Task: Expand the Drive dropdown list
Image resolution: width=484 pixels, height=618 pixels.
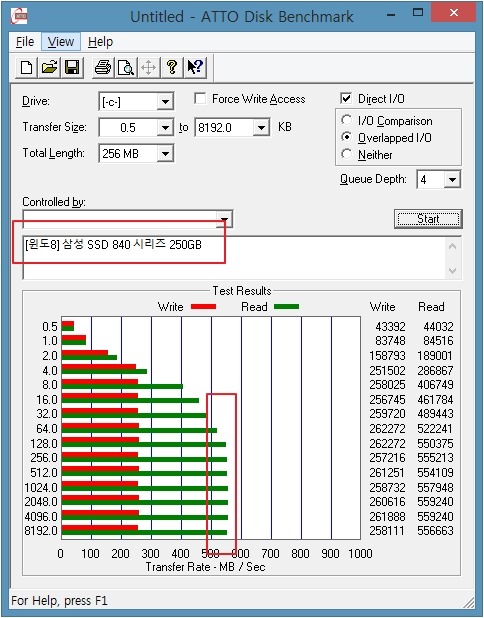Action: (x=165, y=102)
